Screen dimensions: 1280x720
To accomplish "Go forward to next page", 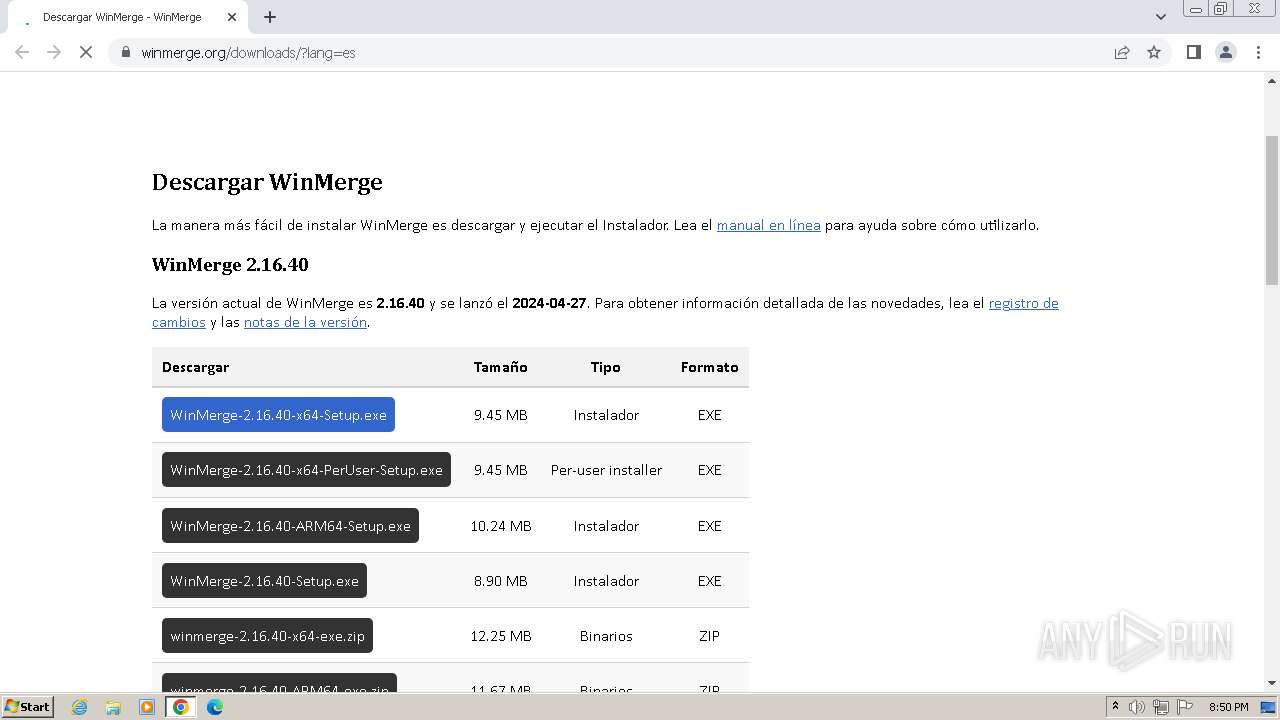I will point(54,52).
